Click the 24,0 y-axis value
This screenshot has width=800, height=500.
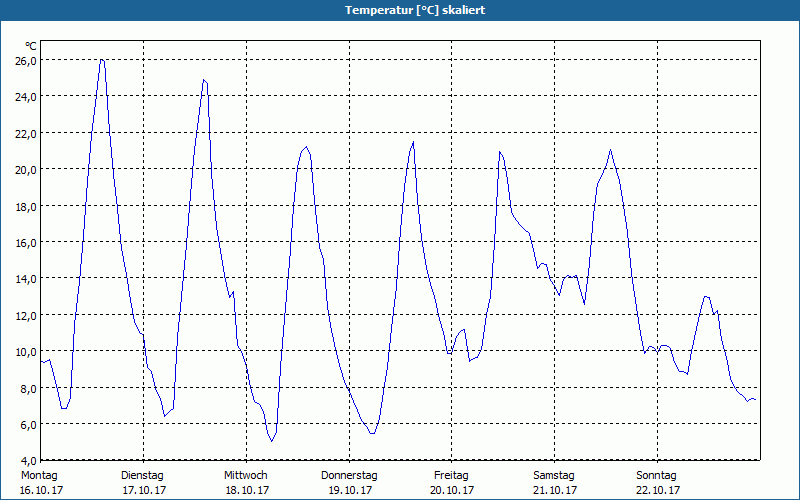pos(27,96)
